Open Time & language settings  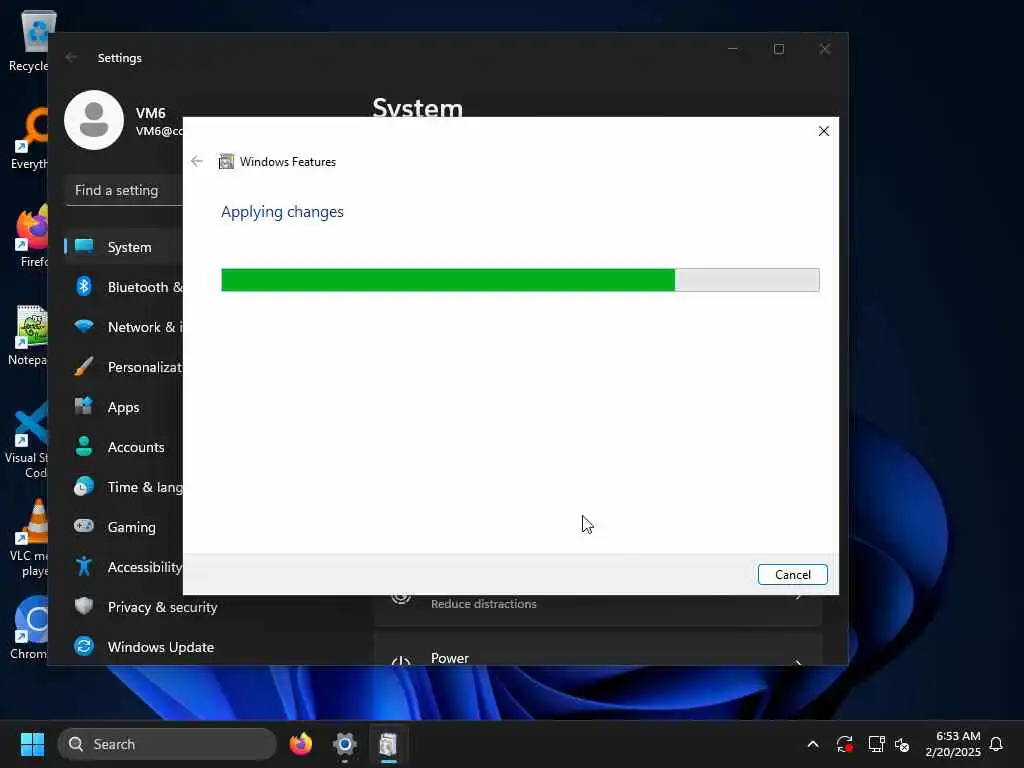tap(124, 487)
